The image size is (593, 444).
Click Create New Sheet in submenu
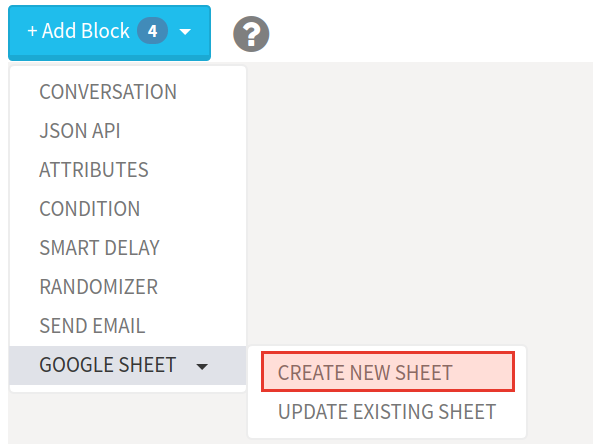[x=388, y=372]
